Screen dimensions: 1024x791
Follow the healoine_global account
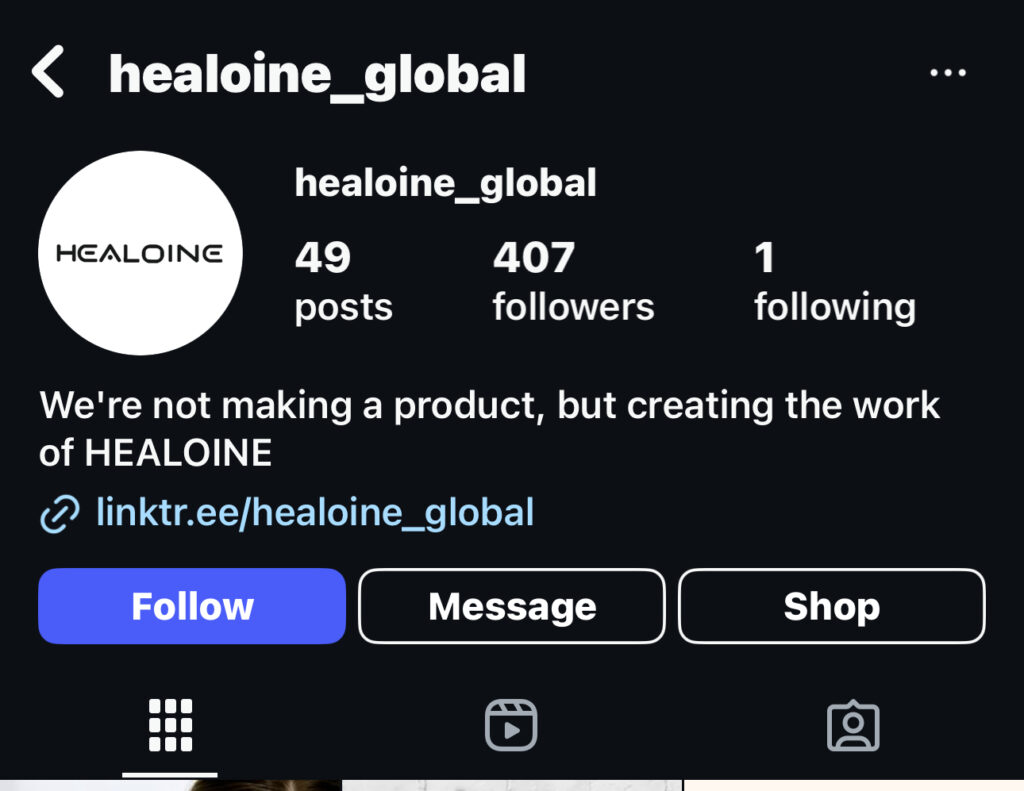(x=192, y=606)
